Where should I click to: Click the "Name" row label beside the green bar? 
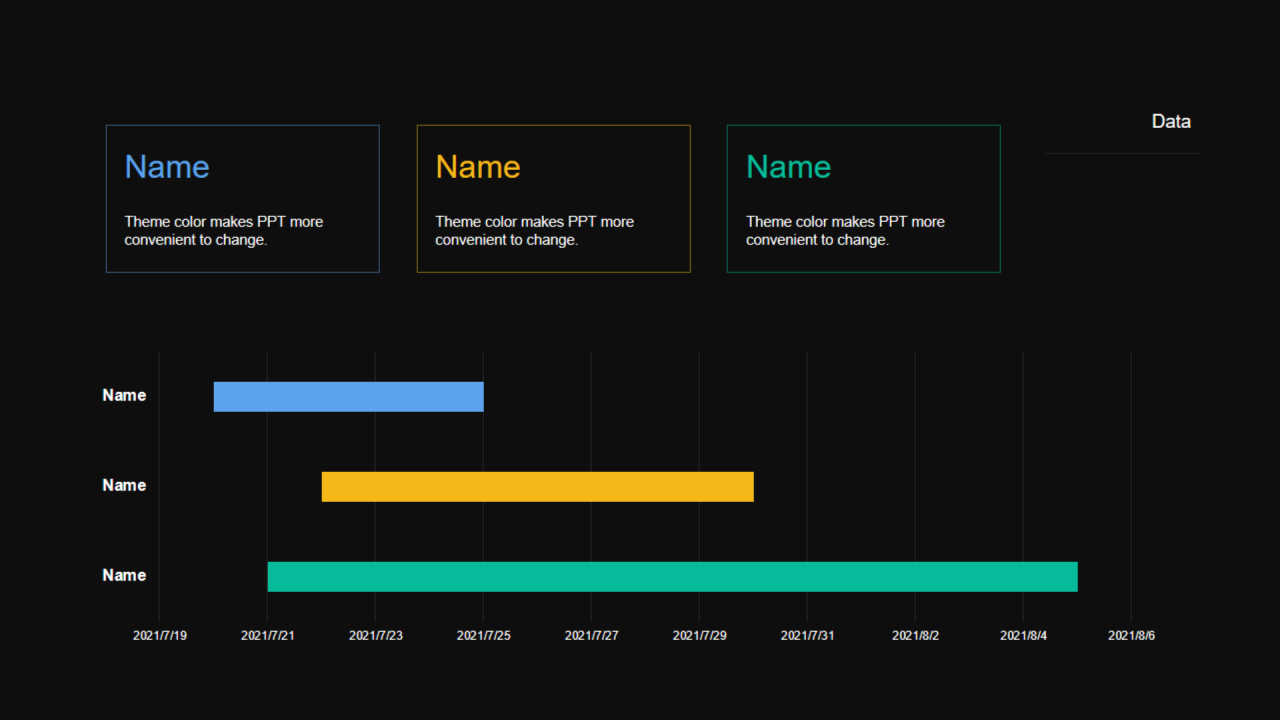(x=124, y=576)
